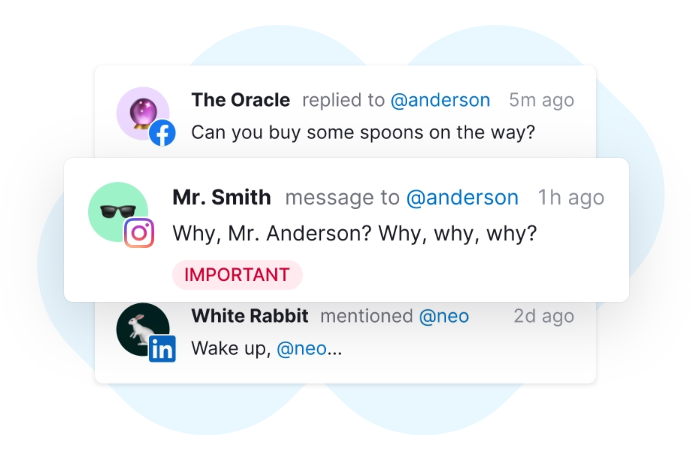Click the Facebook badge icon
Viewport: 691px width, 451px height.
click(162, 133)
